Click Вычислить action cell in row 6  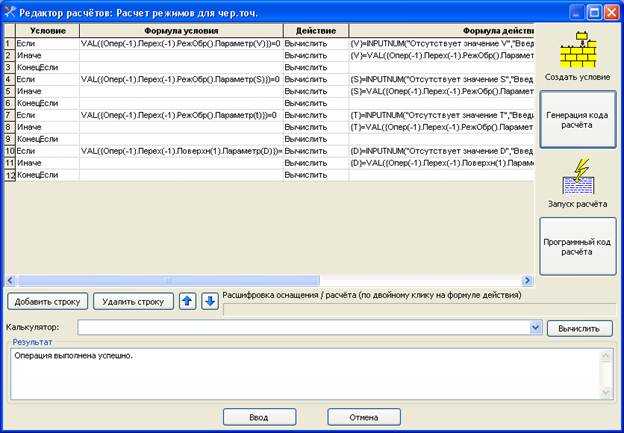point(316,103)
